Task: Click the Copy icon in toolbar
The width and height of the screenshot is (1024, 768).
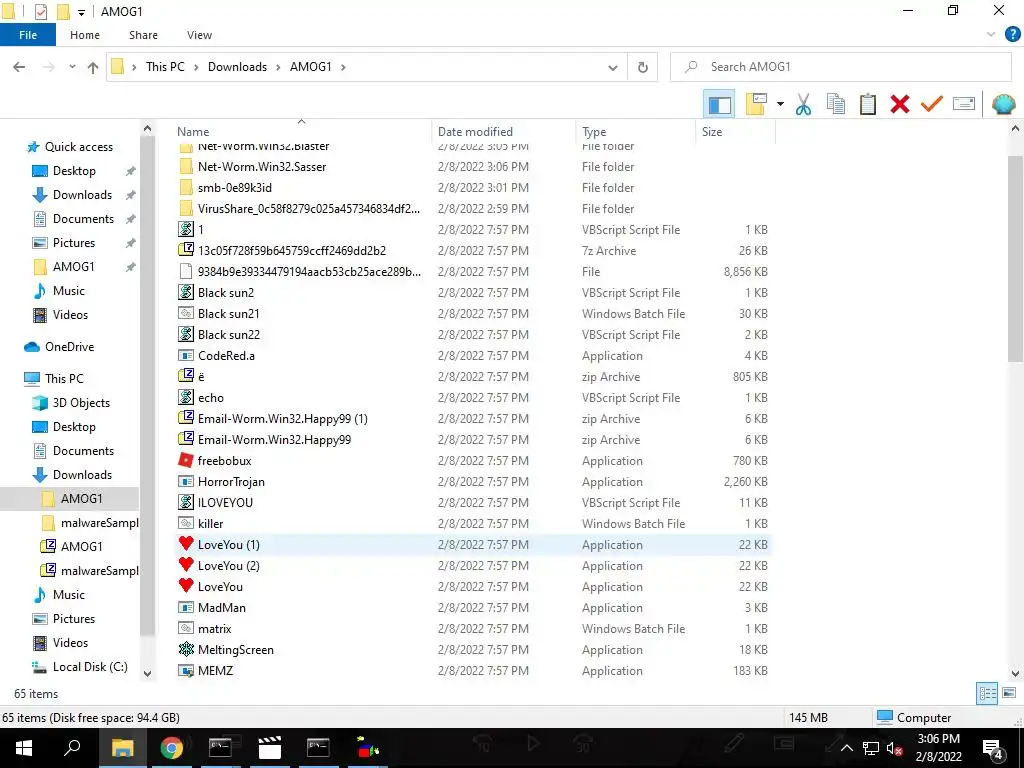Action: coord(835,104)
